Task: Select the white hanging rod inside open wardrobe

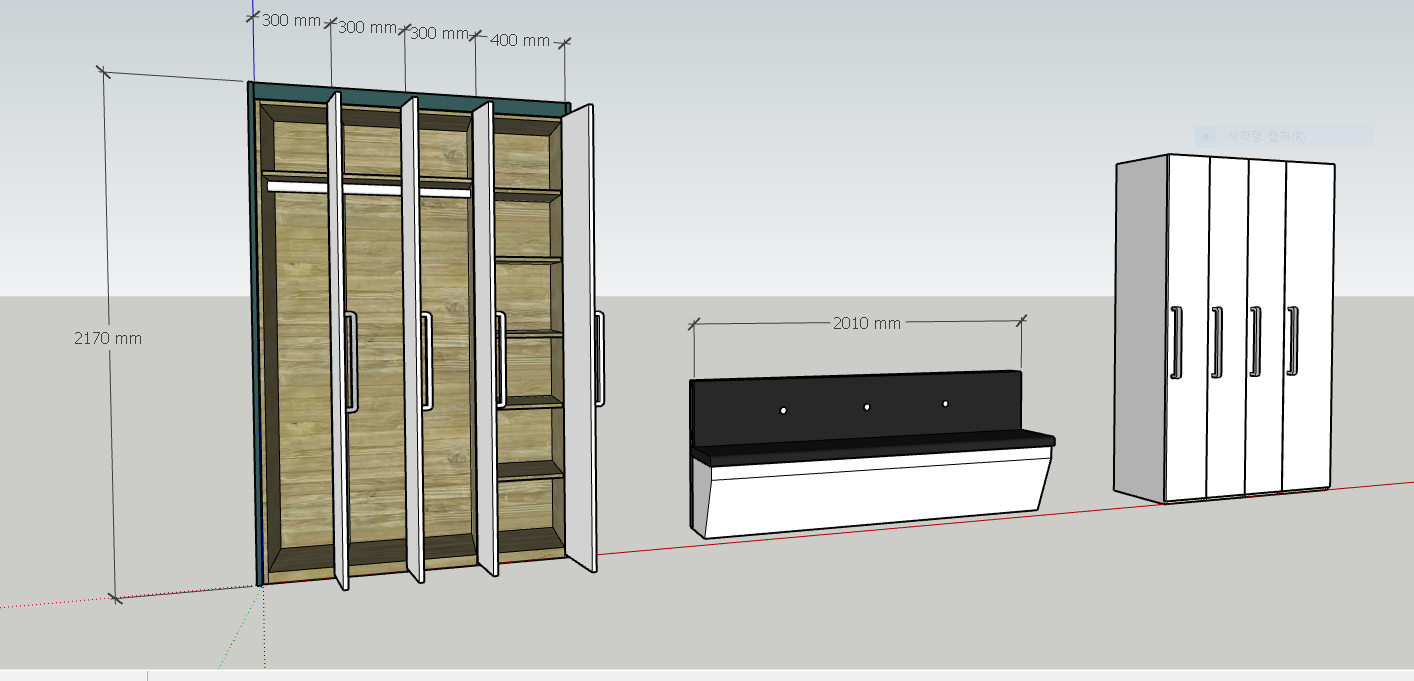Action: pos(367,188)
